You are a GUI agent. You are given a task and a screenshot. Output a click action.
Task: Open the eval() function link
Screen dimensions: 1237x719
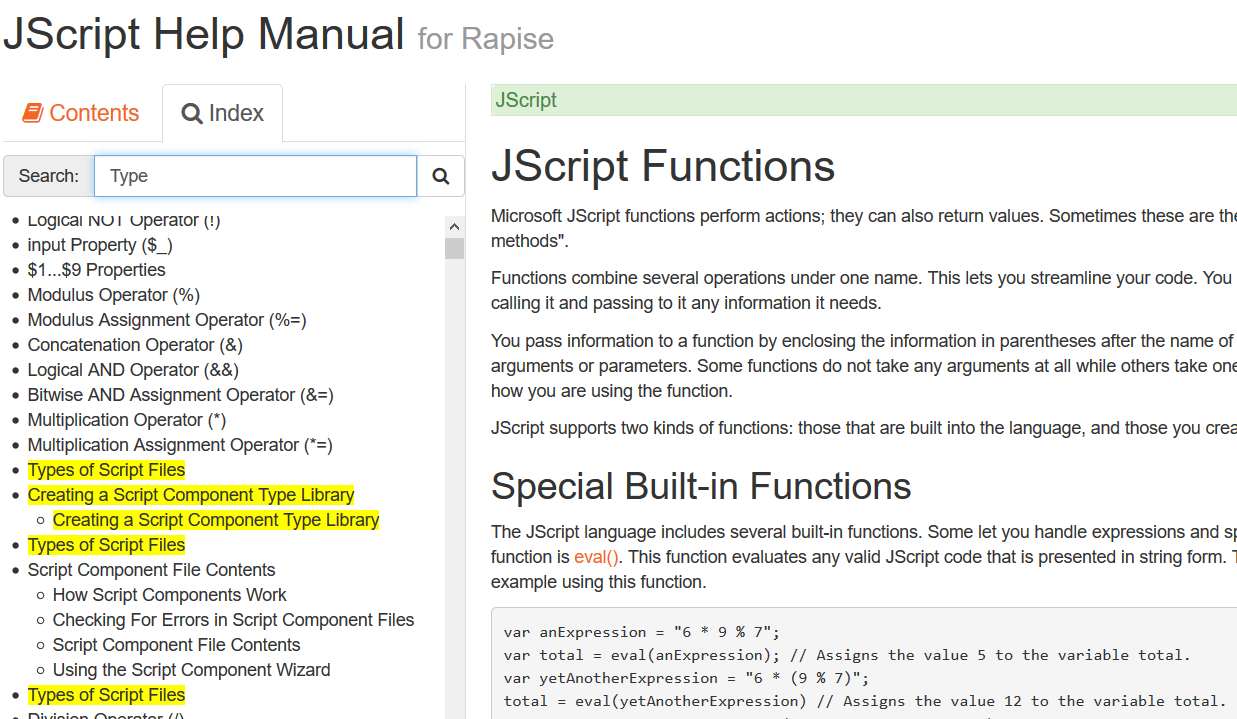click(x=596, y=557)
